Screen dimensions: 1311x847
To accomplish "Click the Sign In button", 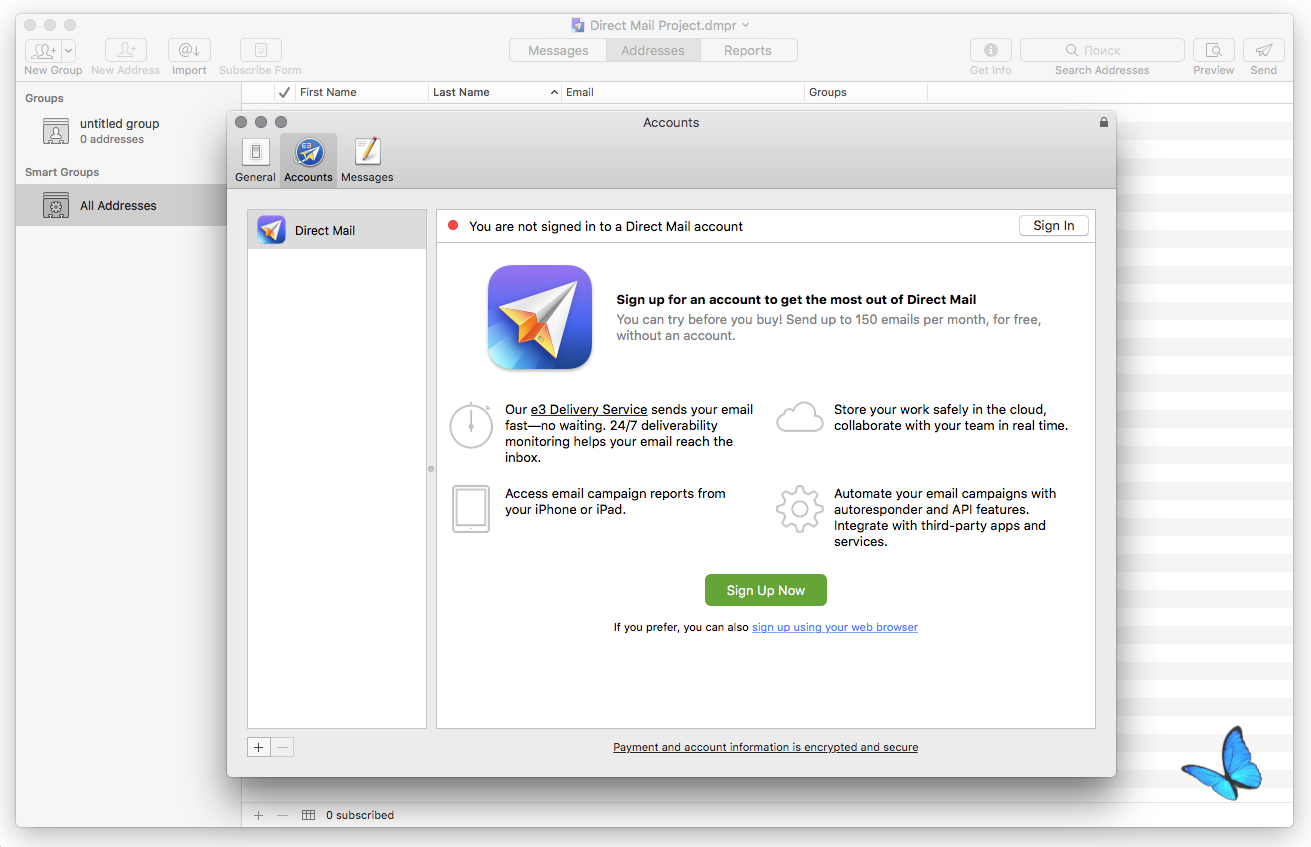I will tap(1054, 226).
